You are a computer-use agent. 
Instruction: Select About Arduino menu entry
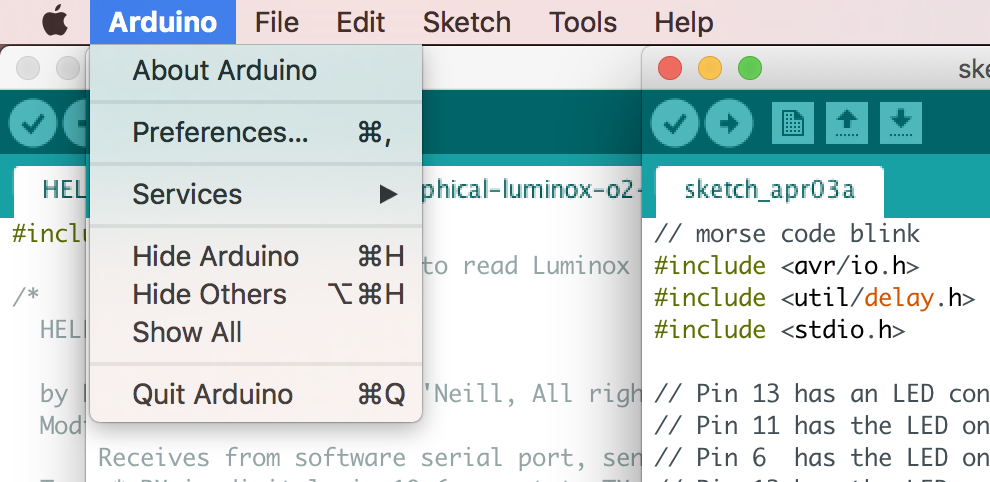pos(225,70)
